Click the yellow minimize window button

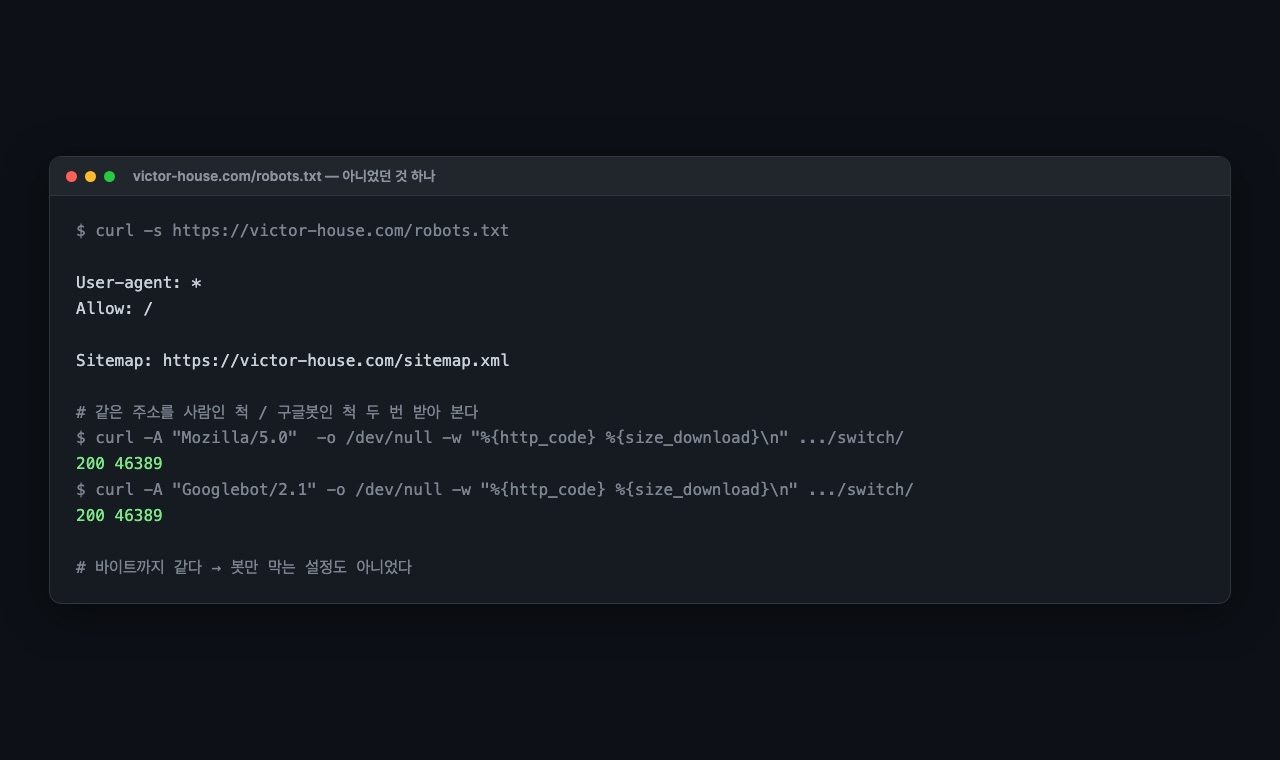[90, 176]
